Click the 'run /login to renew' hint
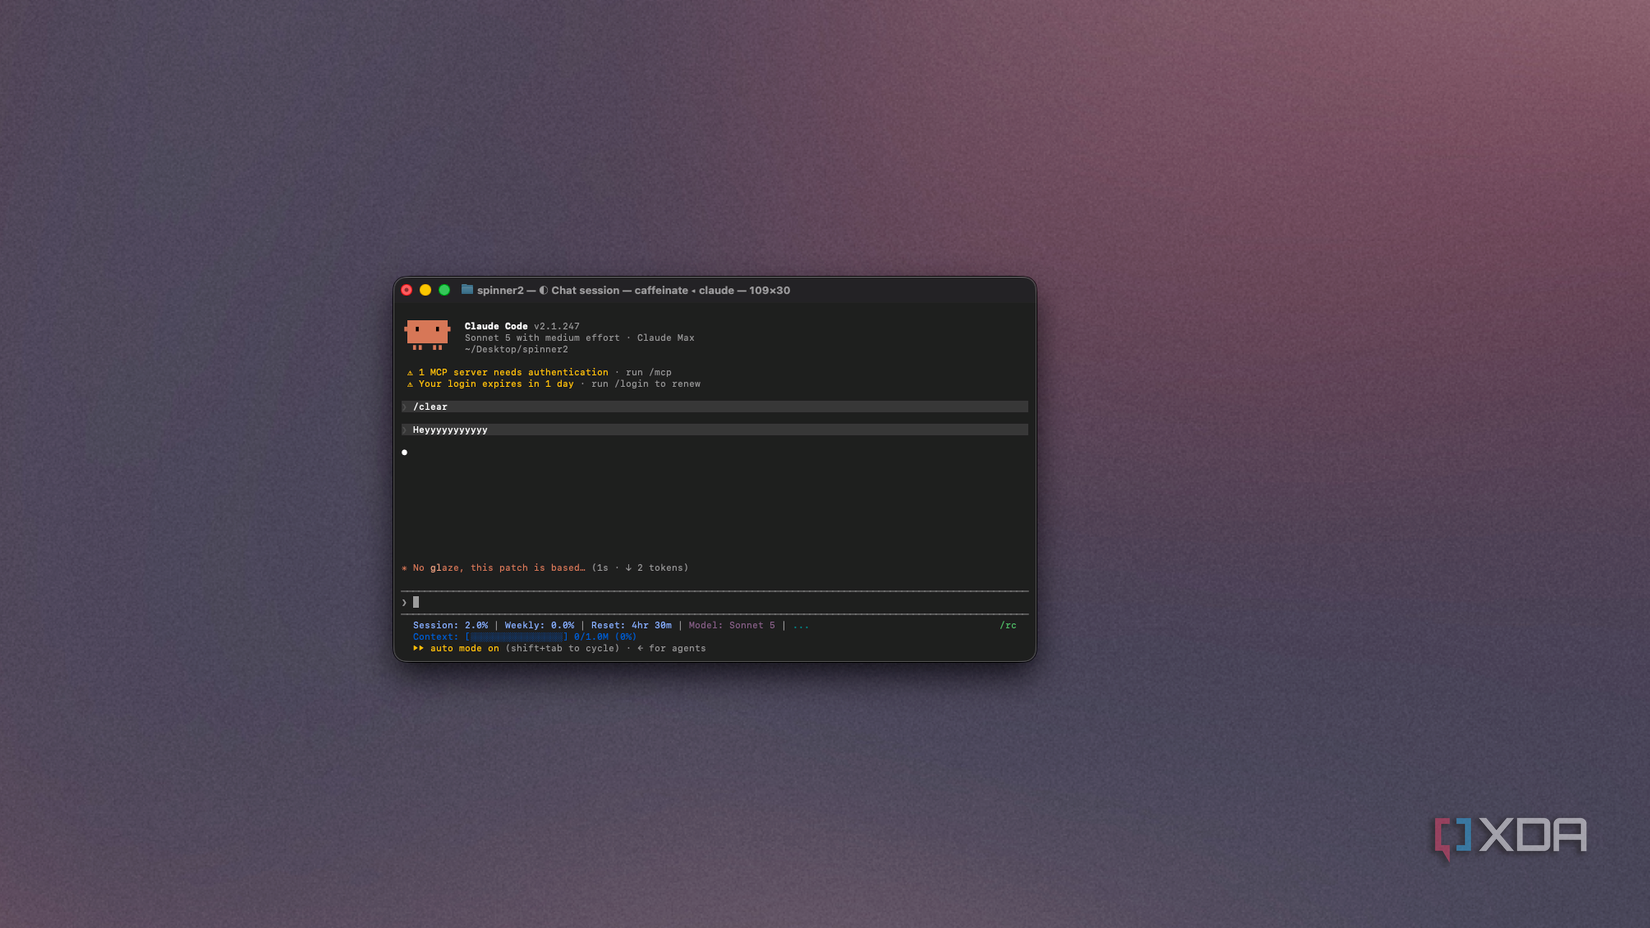The image size is (1650, 928). tap(646, 384)
